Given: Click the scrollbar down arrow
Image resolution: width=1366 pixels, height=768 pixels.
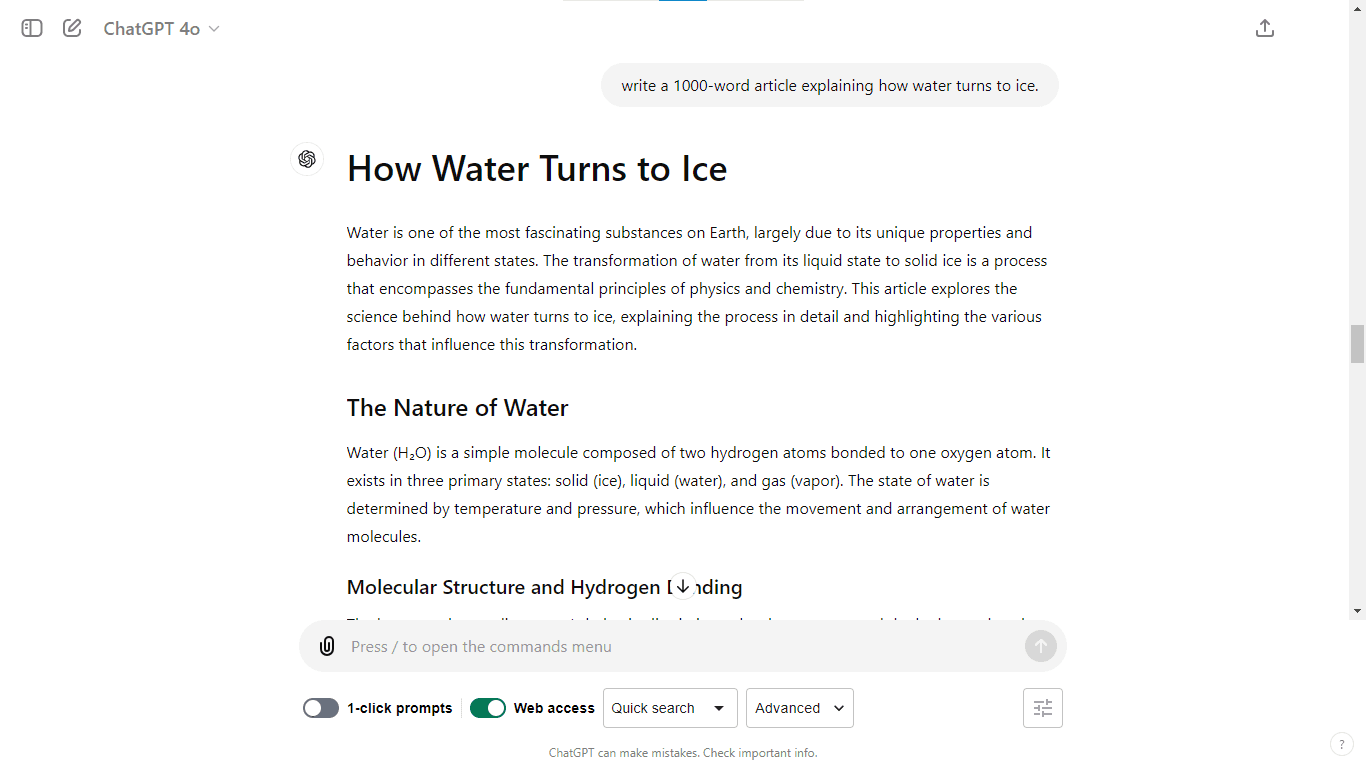Looking at the screenshot, I should (1357, 611).
